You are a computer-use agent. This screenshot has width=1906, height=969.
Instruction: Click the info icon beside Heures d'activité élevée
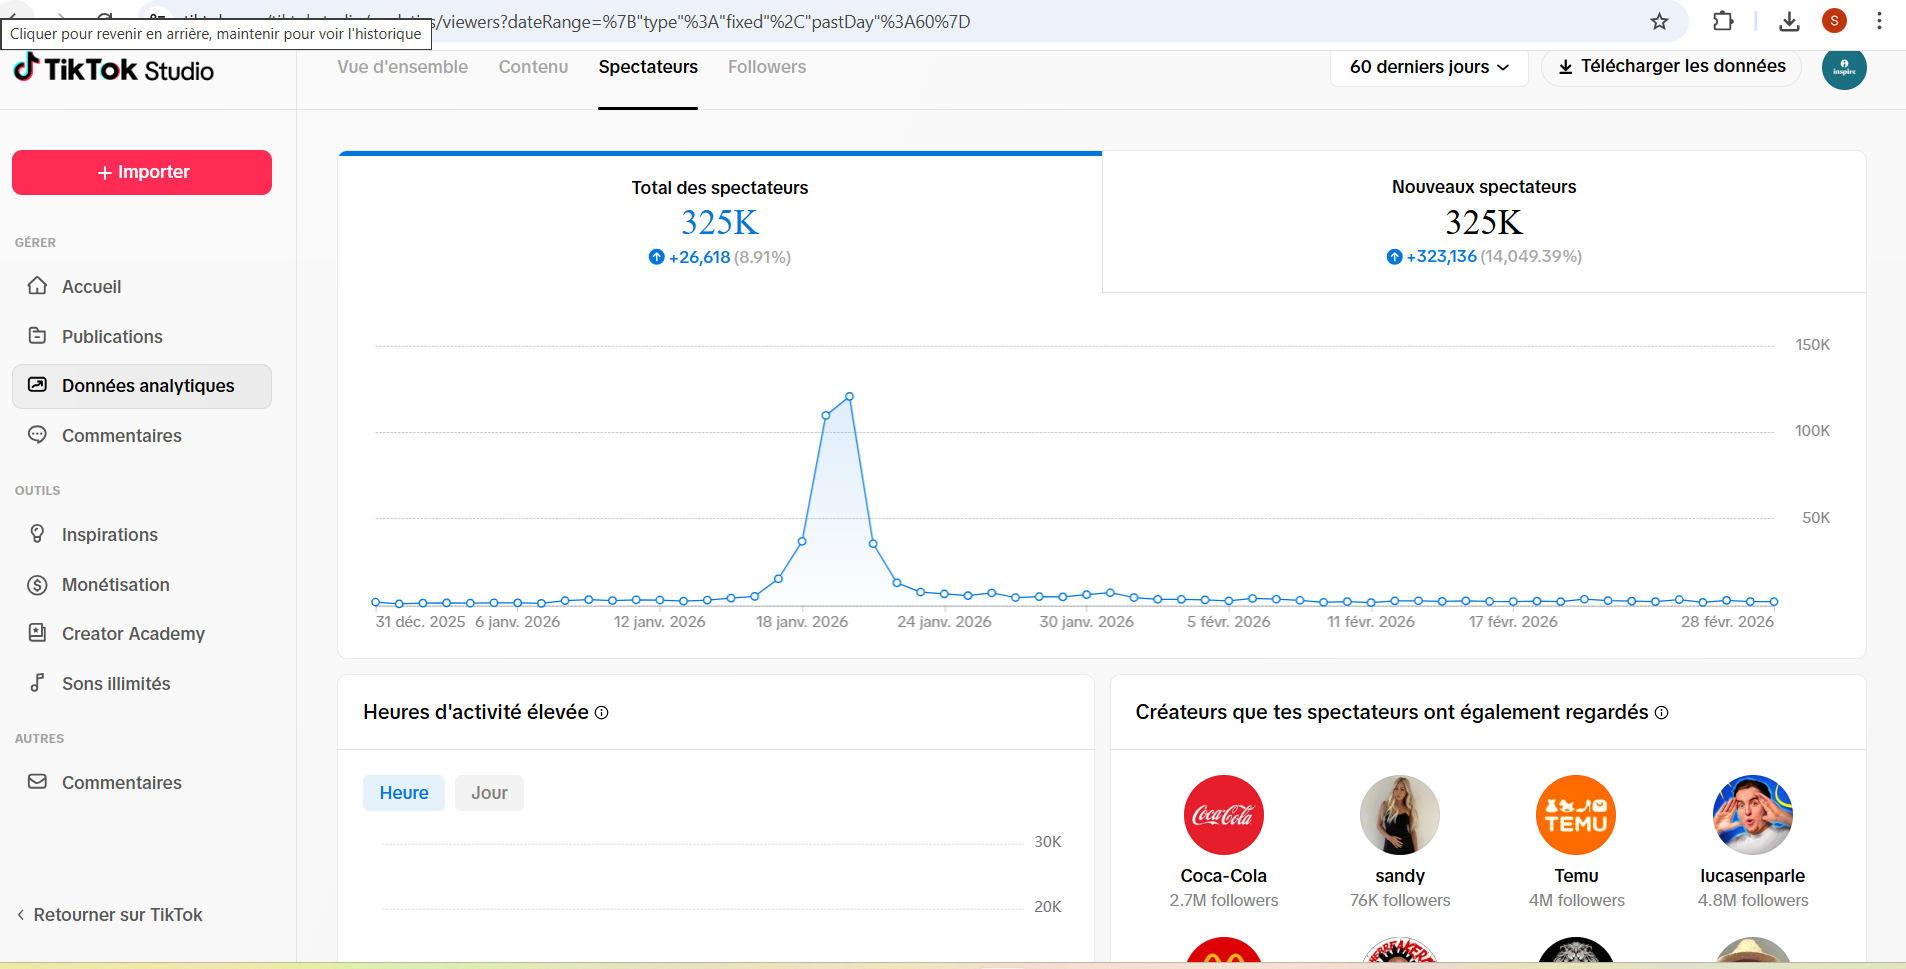click(x=602, y=713)
